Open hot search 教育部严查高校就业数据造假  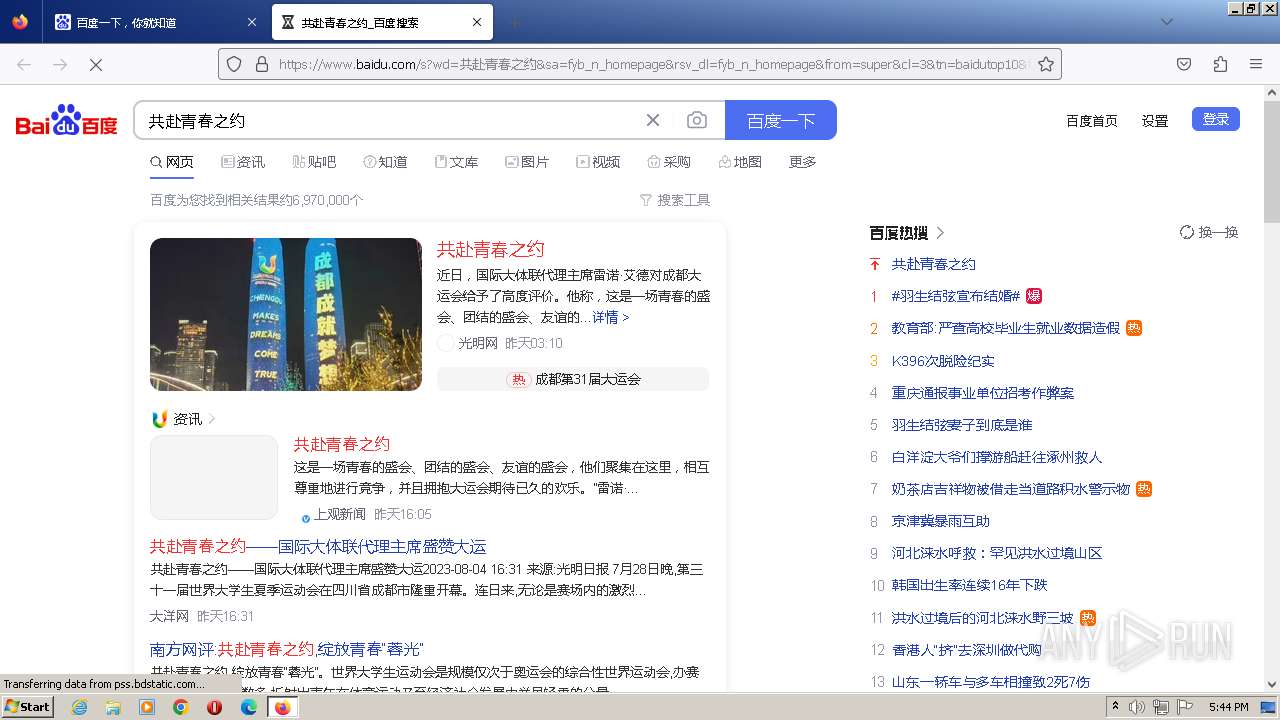pos(1006,328)
